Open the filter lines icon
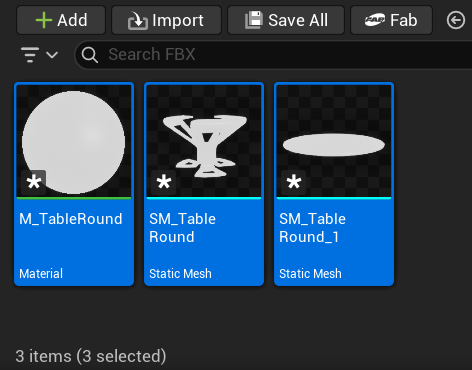Image resolution: width=472 pixels, height=370 pixels. [x=30, y=54]
